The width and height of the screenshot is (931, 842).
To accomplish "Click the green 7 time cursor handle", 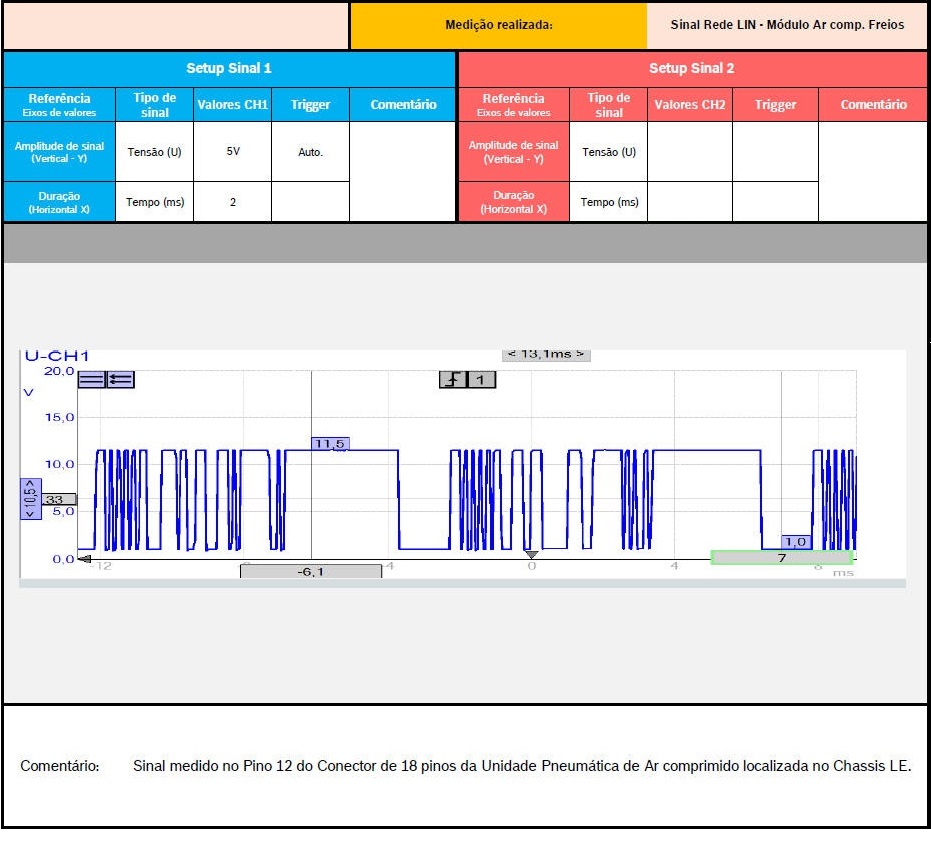I will coord(781,558).
